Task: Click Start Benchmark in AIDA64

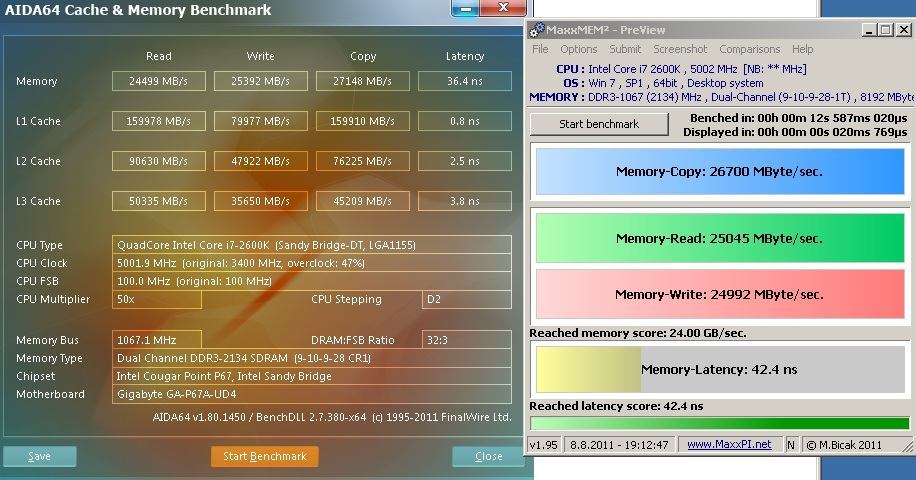Action: [x=265, y=456]
